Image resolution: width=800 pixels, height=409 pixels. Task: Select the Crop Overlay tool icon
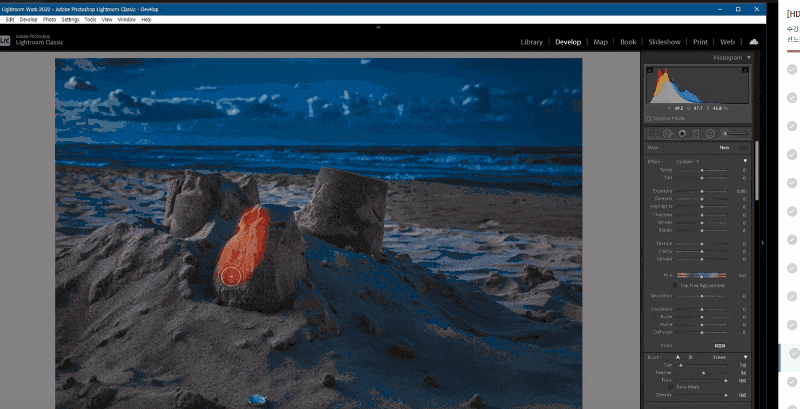coord(652,134)
